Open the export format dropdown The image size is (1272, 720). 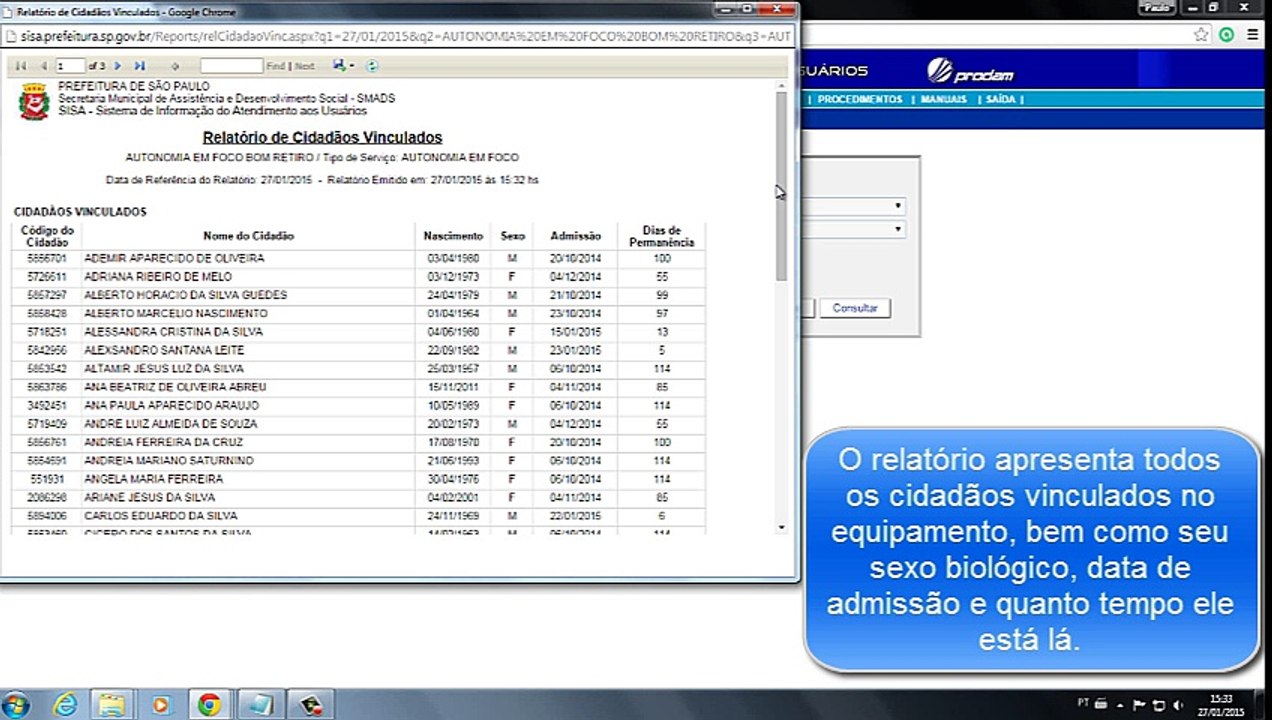pos(343,66)
